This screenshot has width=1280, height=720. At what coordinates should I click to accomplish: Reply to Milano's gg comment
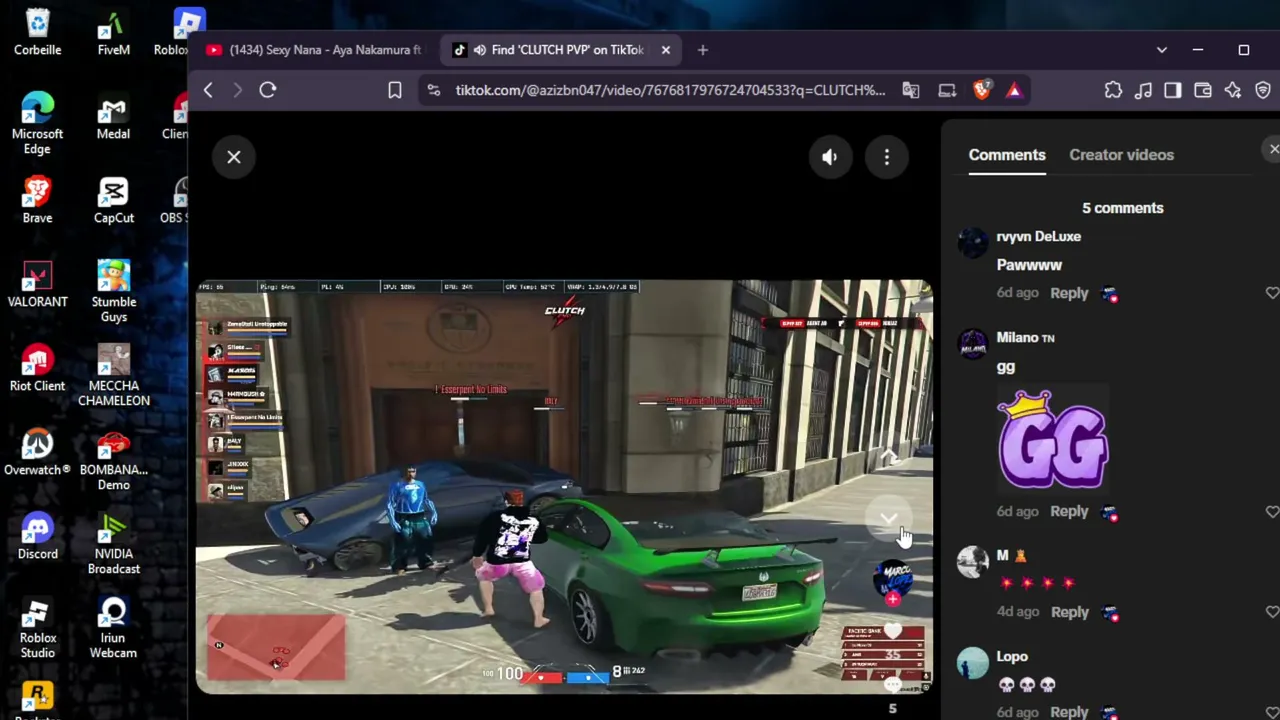1069,511
